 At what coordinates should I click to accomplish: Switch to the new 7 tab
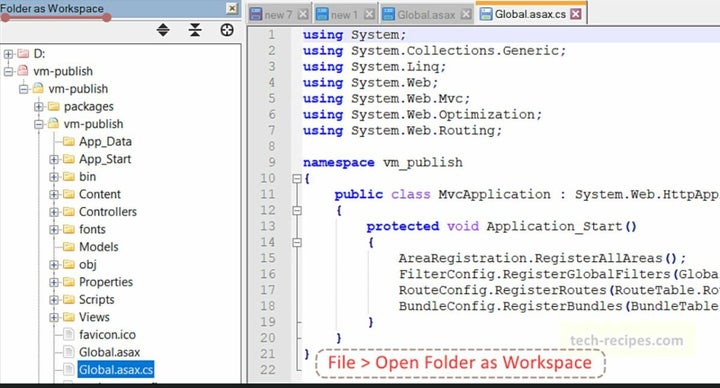tap(278, 14)
